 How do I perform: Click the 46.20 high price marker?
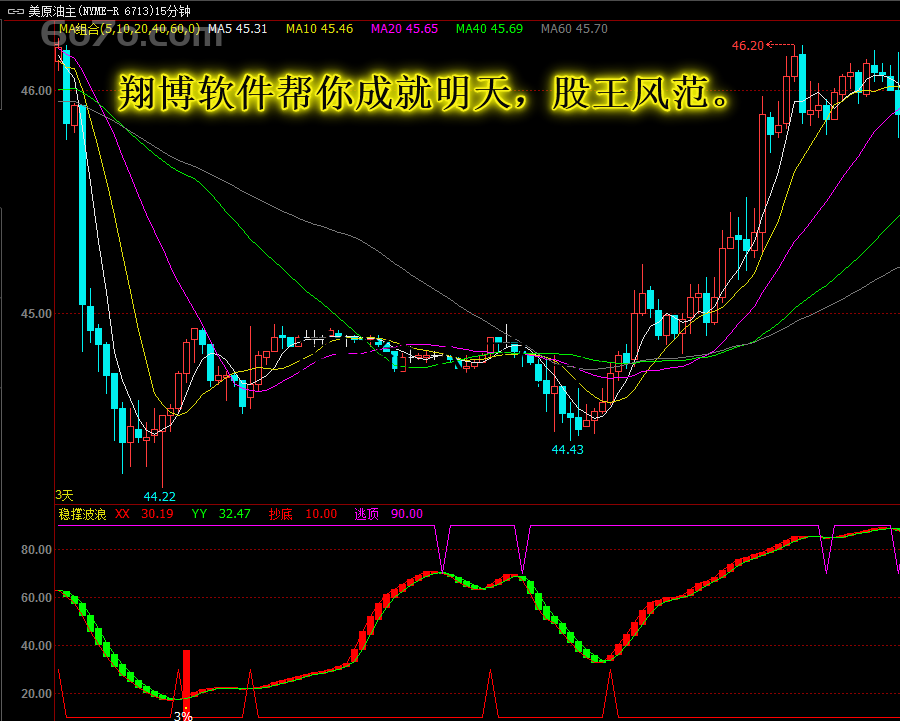tap(748, 45)
